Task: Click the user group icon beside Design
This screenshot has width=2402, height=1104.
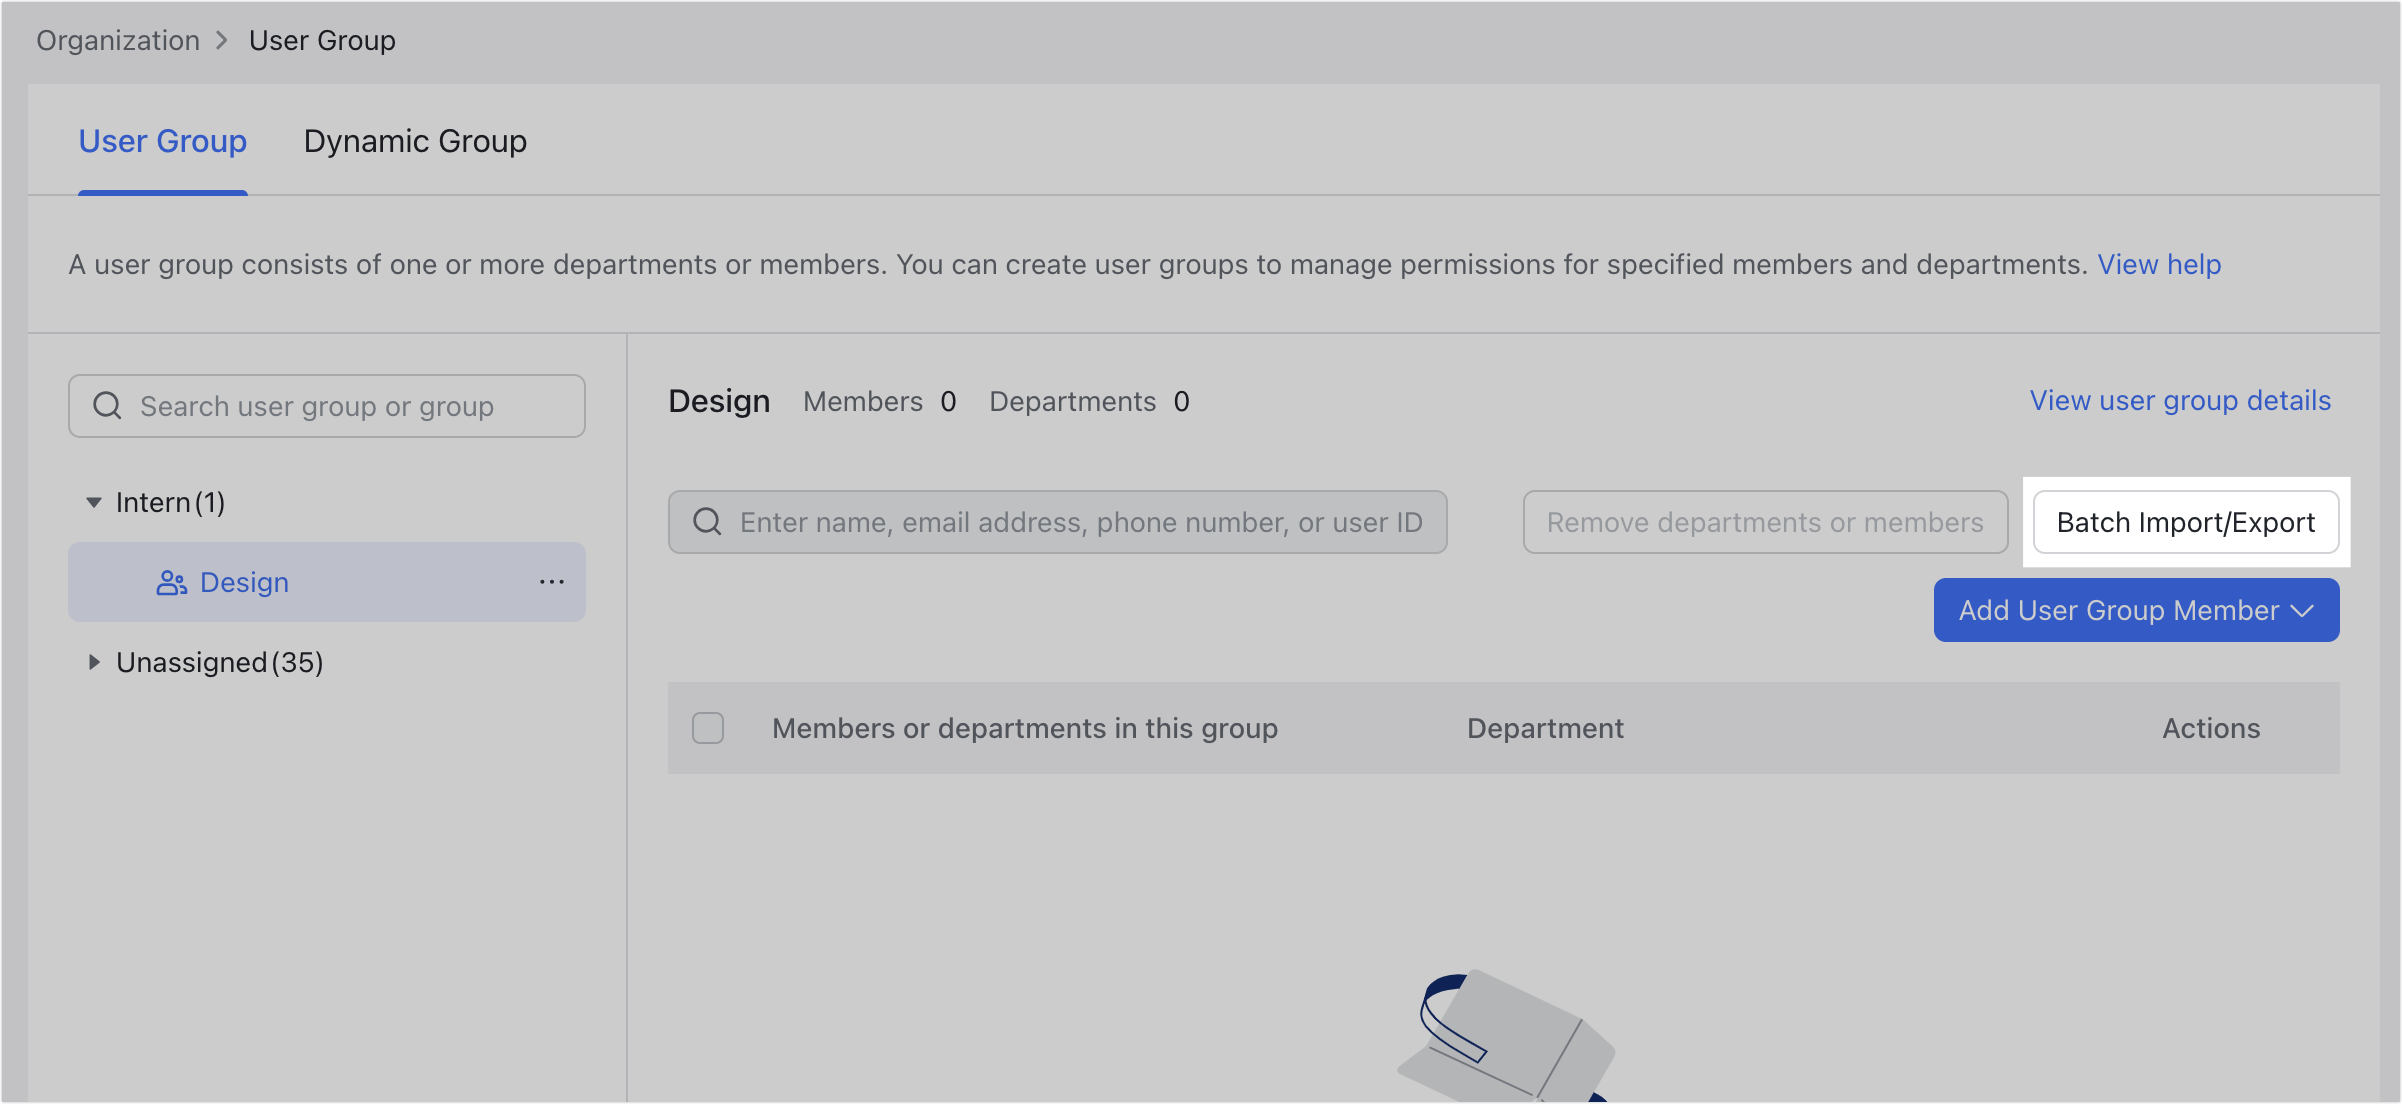Action: 171,582
